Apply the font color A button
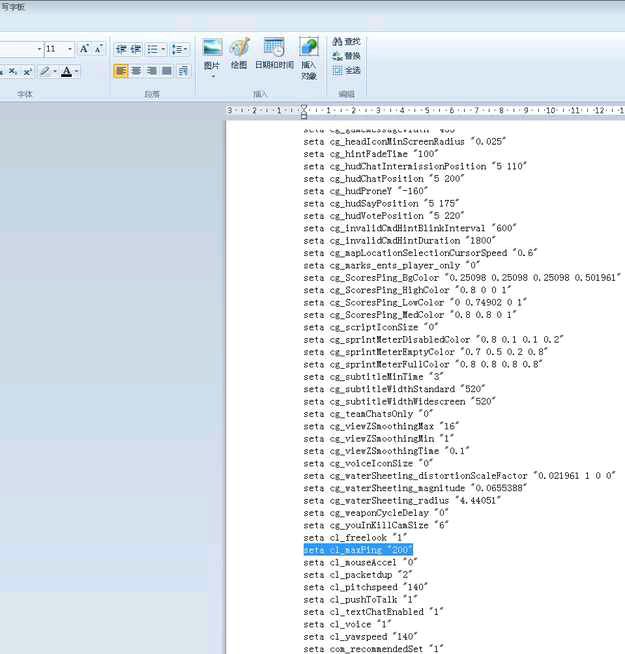 [66, 72]
